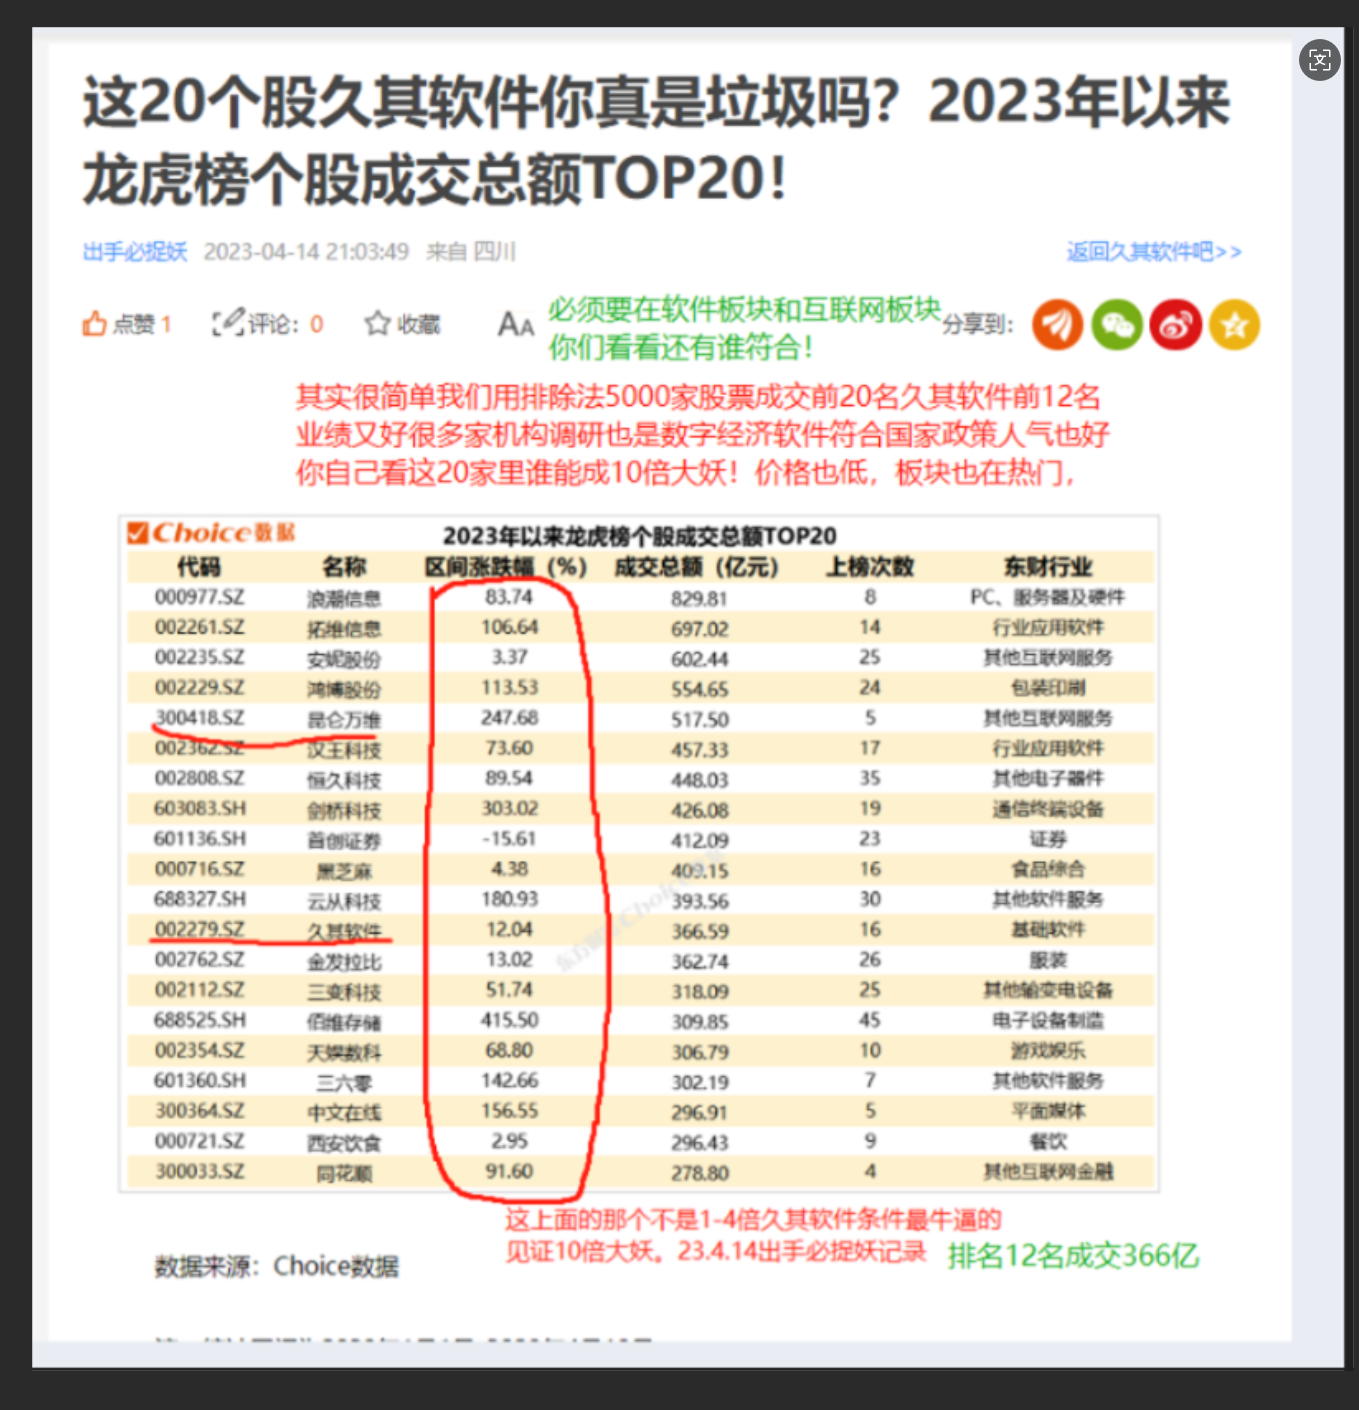Click stock code 688525.SH
1359x1410 pixels.
point(199,1020)
